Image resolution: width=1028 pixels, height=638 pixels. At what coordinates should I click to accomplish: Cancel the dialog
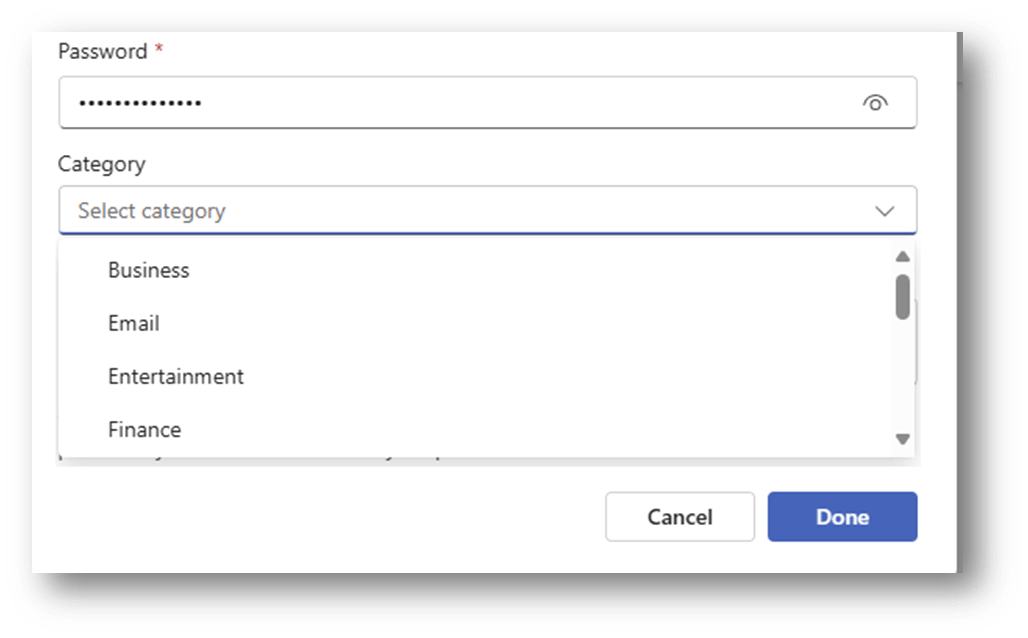click(680, 517)
